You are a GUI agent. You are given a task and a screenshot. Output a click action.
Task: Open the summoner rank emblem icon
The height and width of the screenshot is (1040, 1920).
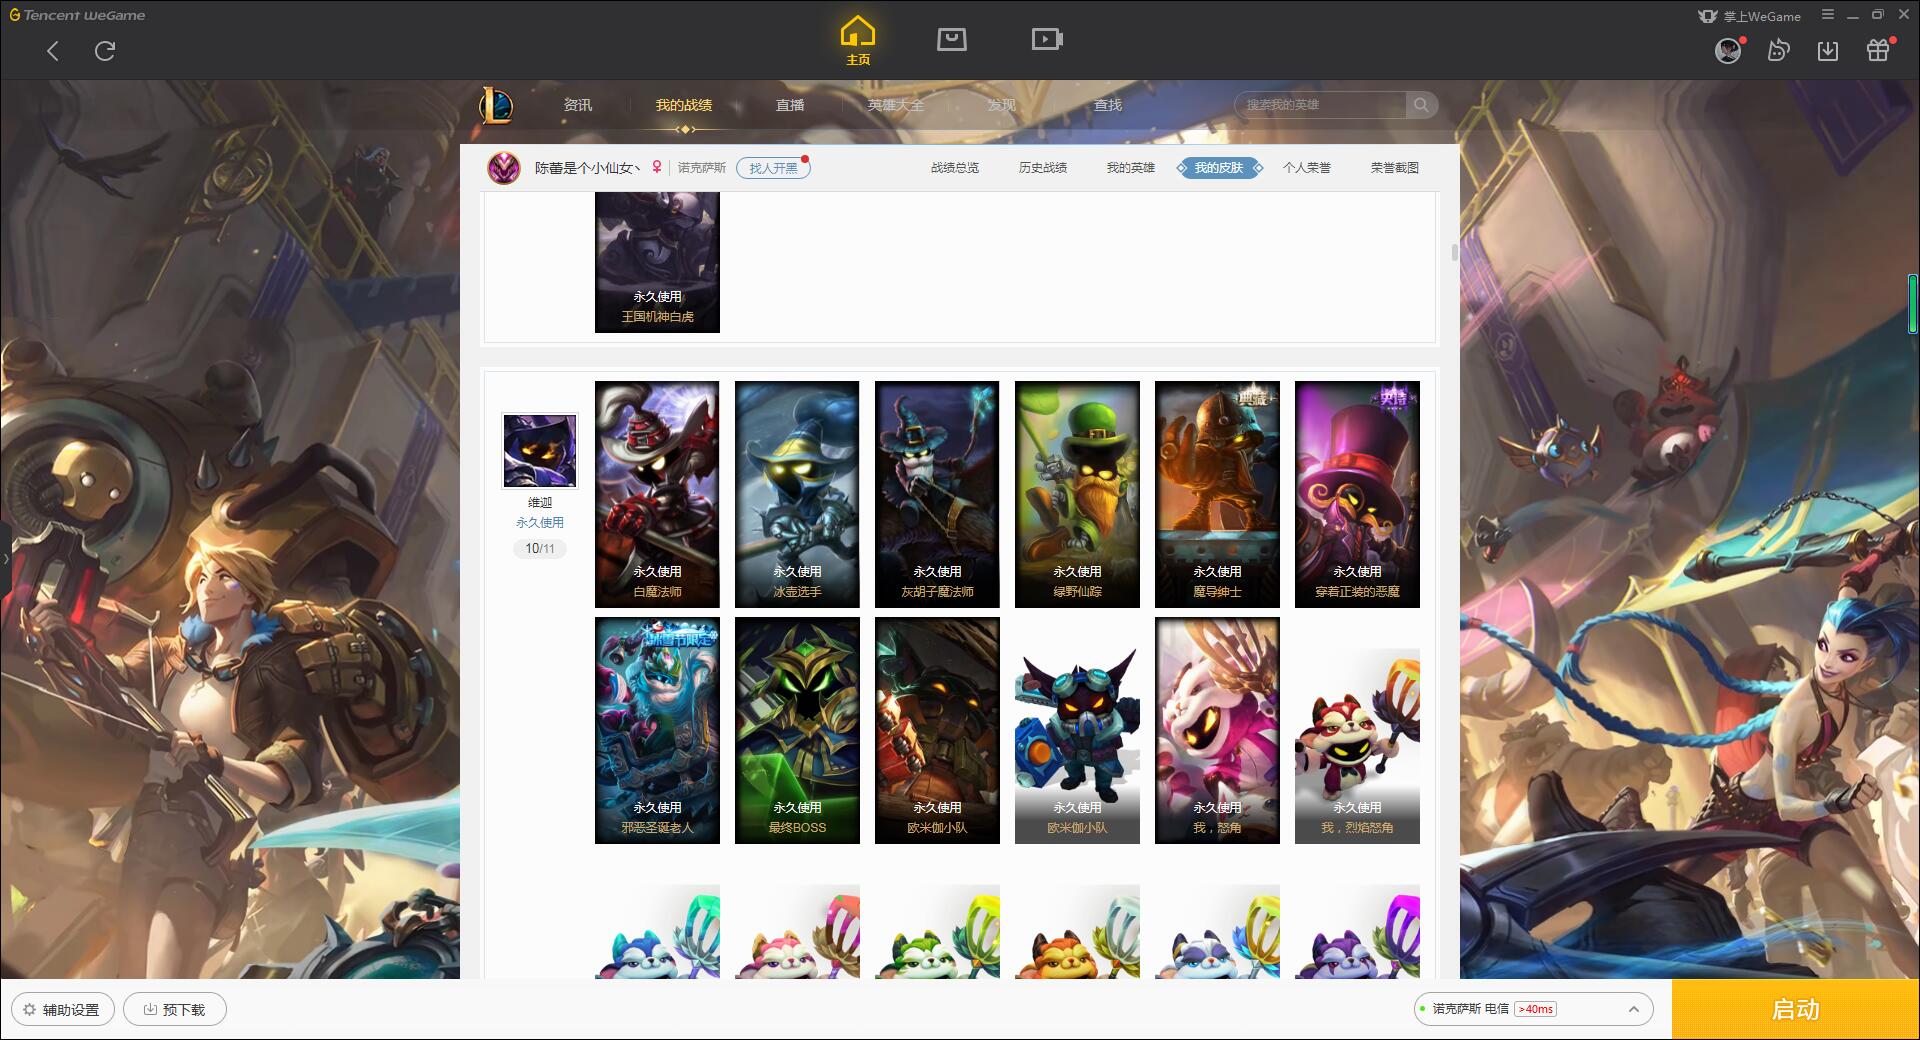[504, 168]
